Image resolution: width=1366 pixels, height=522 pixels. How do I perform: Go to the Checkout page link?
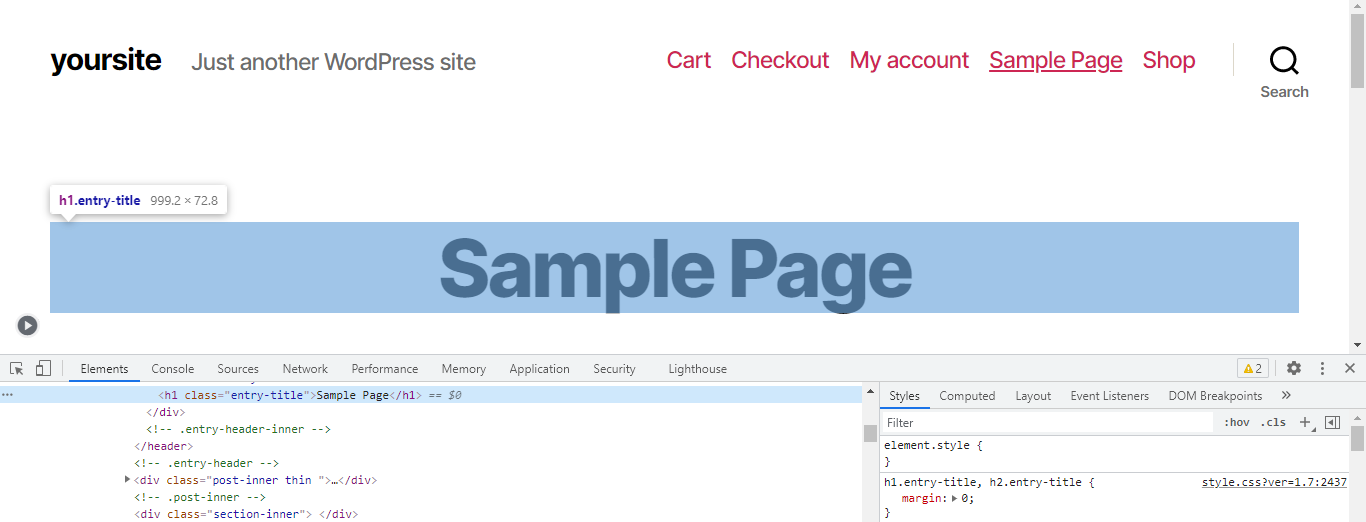[x=780, y=60]
